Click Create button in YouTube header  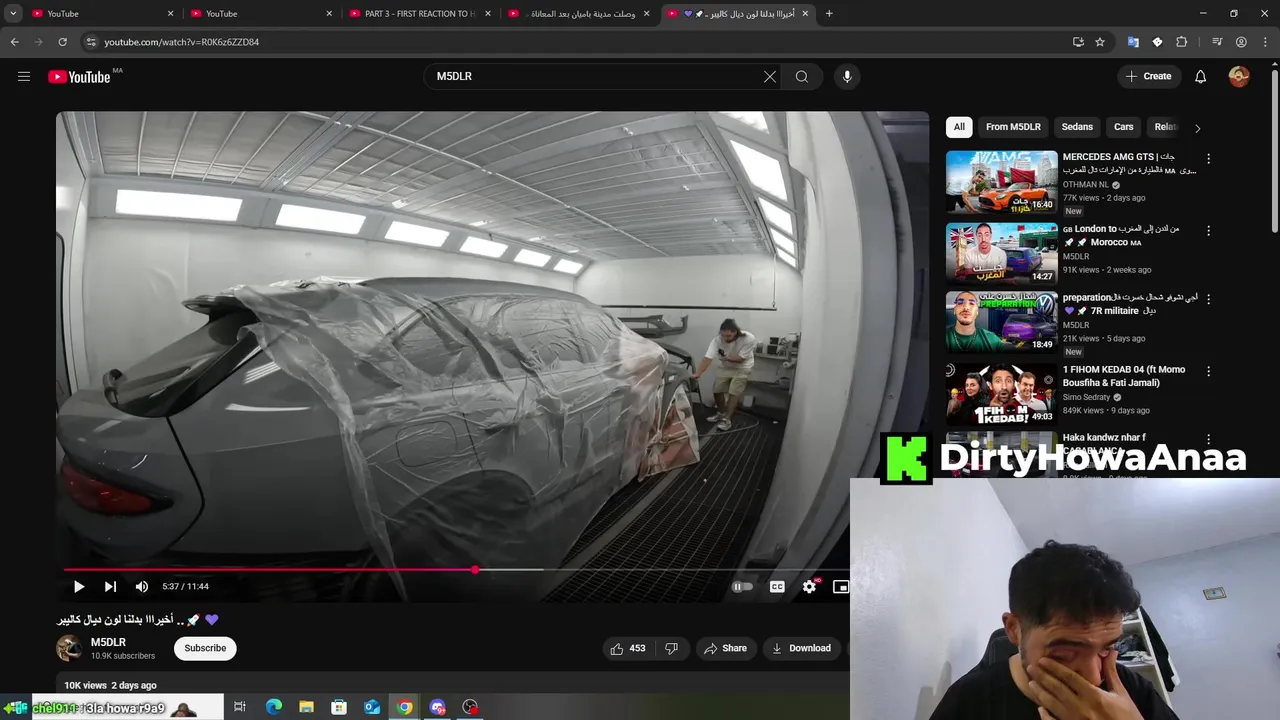click(x=1149, y=76)
